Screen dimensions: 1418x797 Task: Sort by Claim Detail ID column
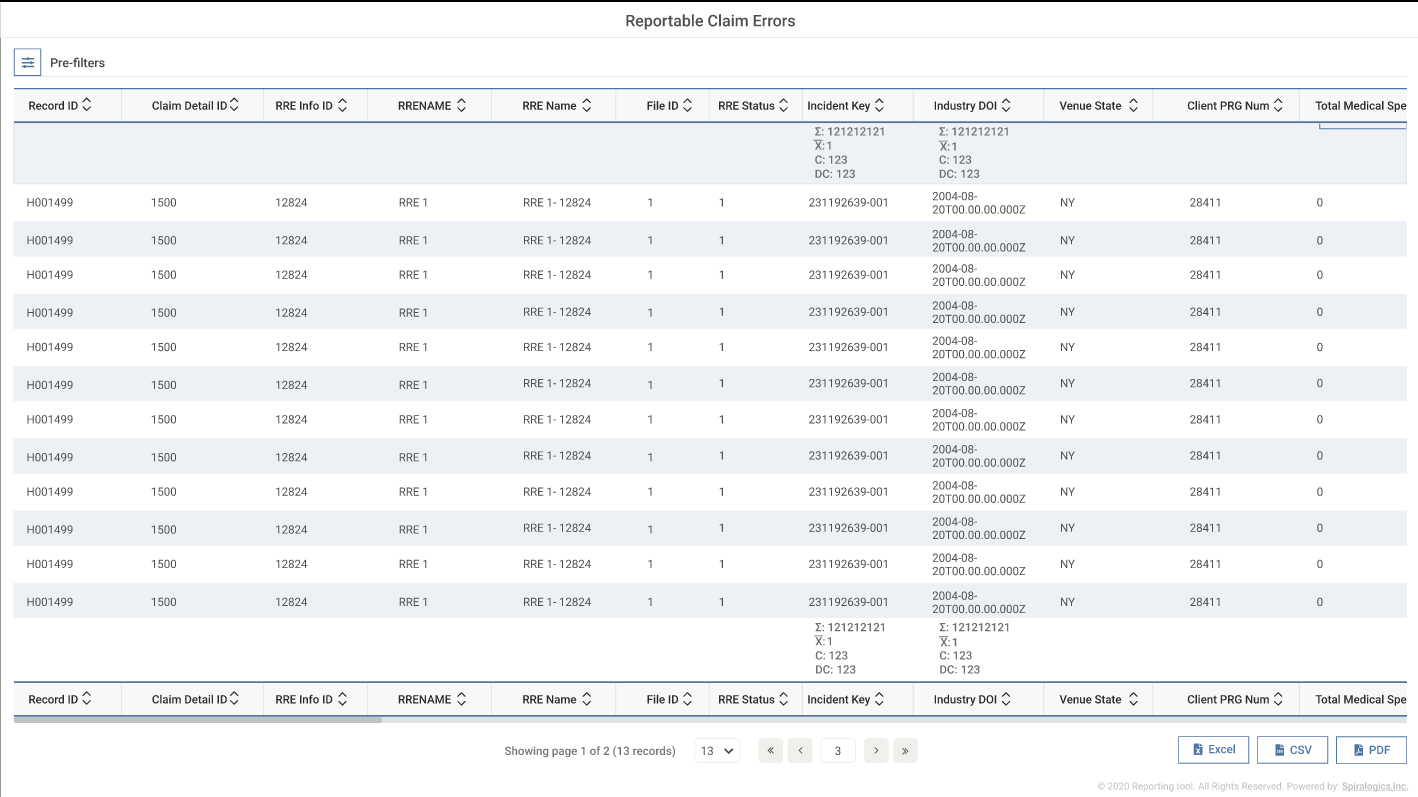click(234, 105)
